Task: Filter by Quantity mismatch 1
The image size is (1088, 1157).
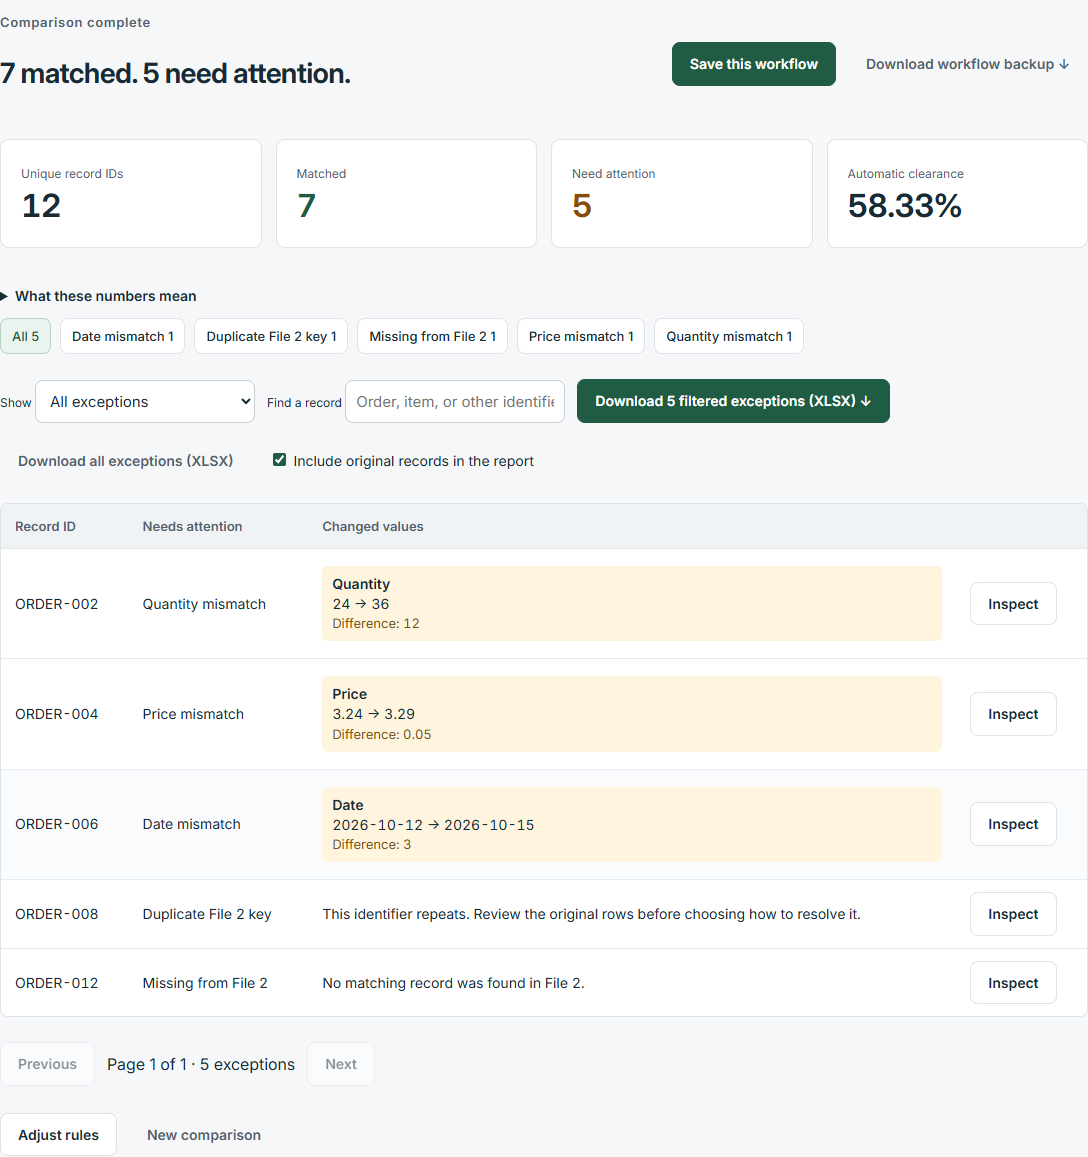Action: click(x=729, y=336)
